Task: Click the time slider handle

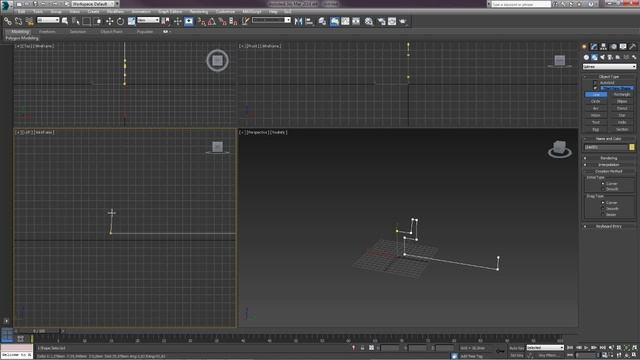Action: coord(38,331)
